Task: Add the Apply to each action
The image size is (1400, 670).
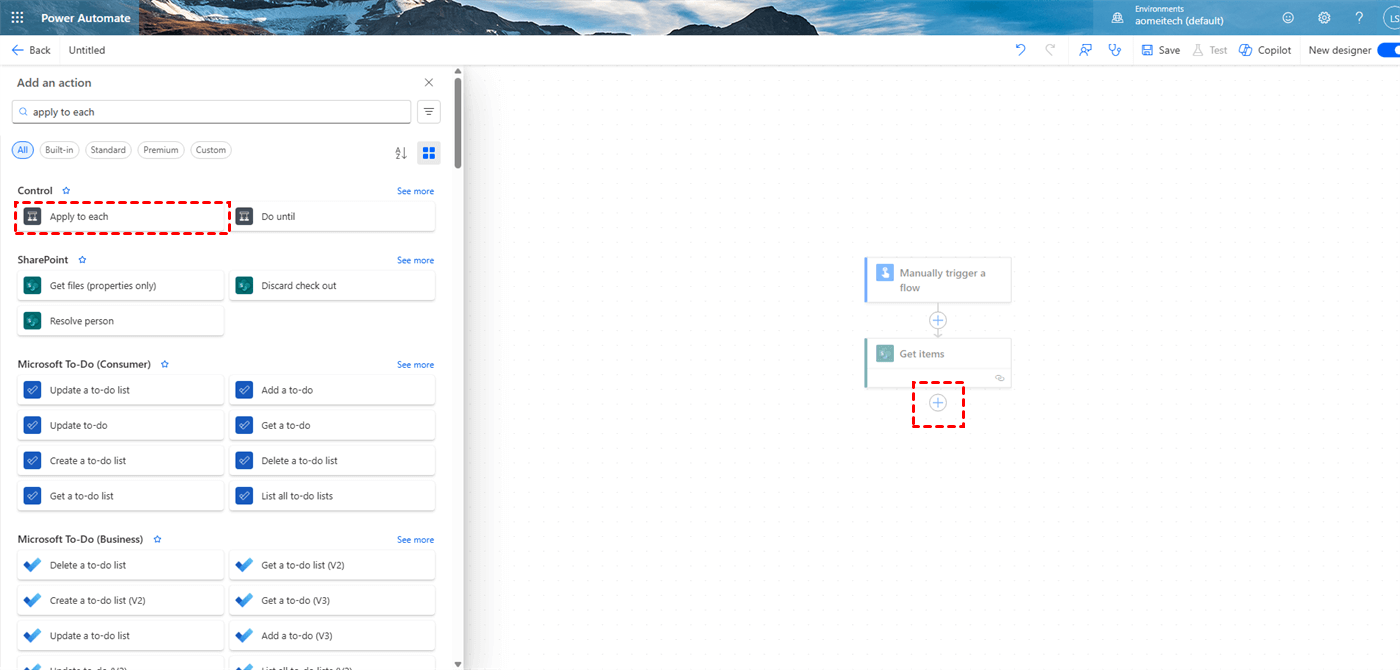Action: tap(121, 216)
